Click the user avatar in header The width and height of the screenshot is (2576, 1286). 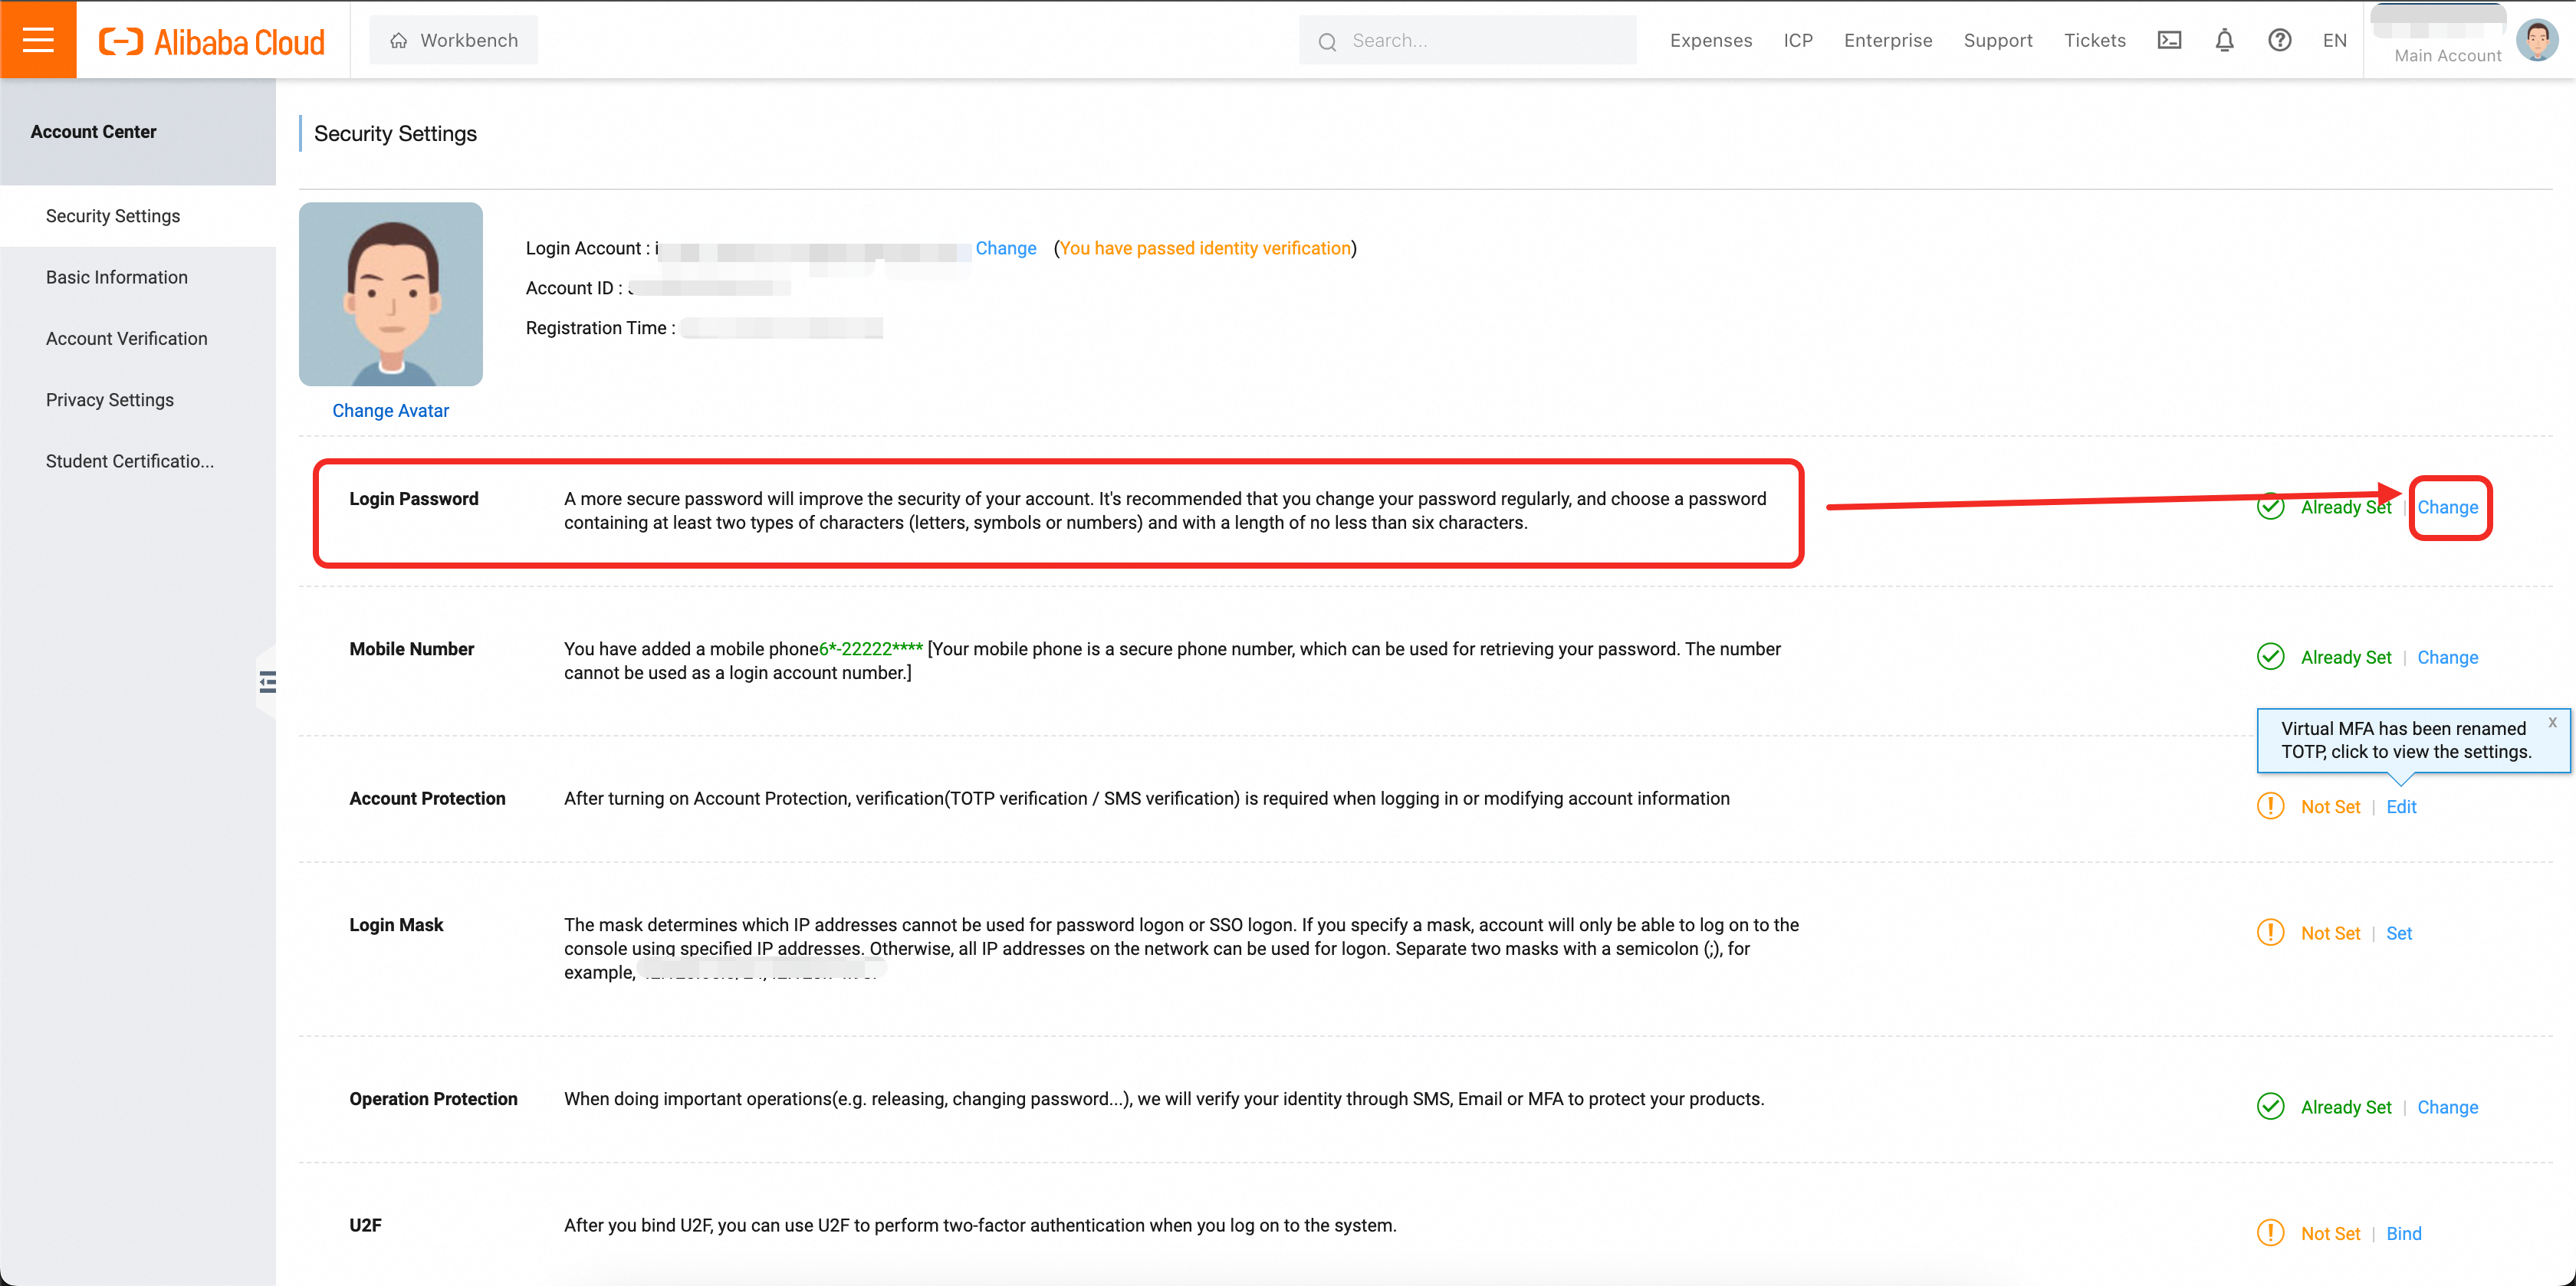[x=2536, y=40]
